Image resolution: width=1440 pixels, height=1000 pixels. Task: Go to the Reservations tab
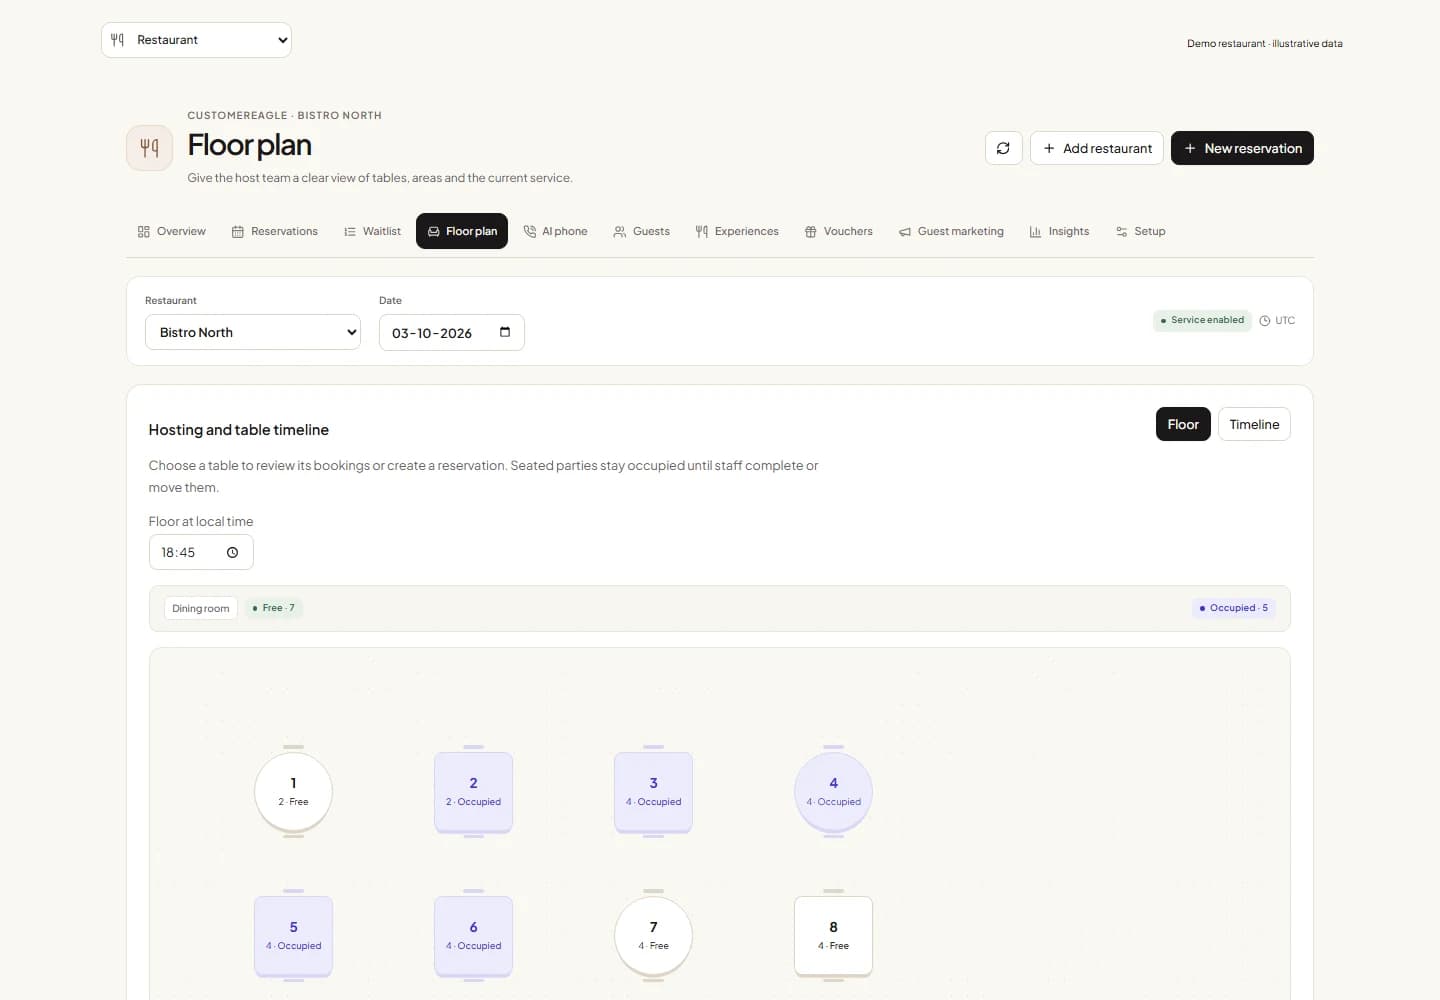[275, 231]
